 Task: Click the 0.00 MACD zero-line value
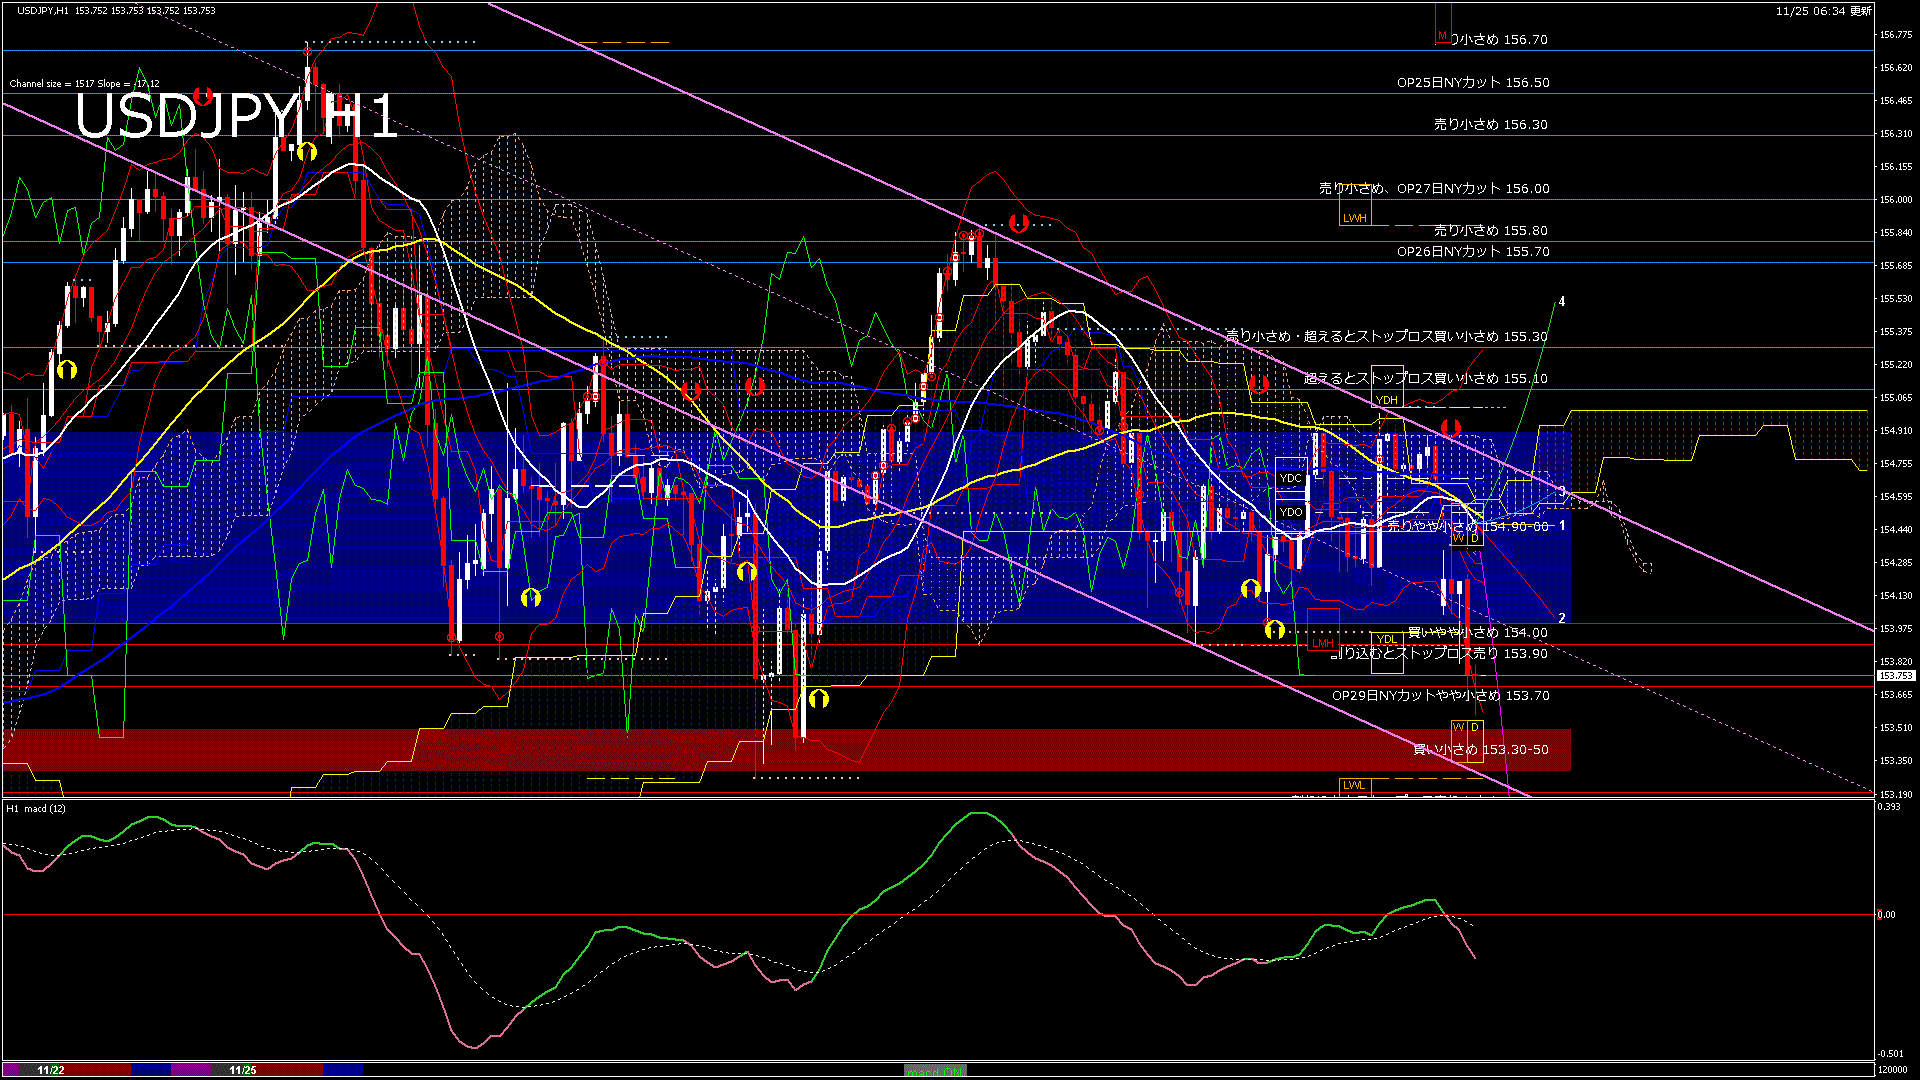pos(1886,914)
